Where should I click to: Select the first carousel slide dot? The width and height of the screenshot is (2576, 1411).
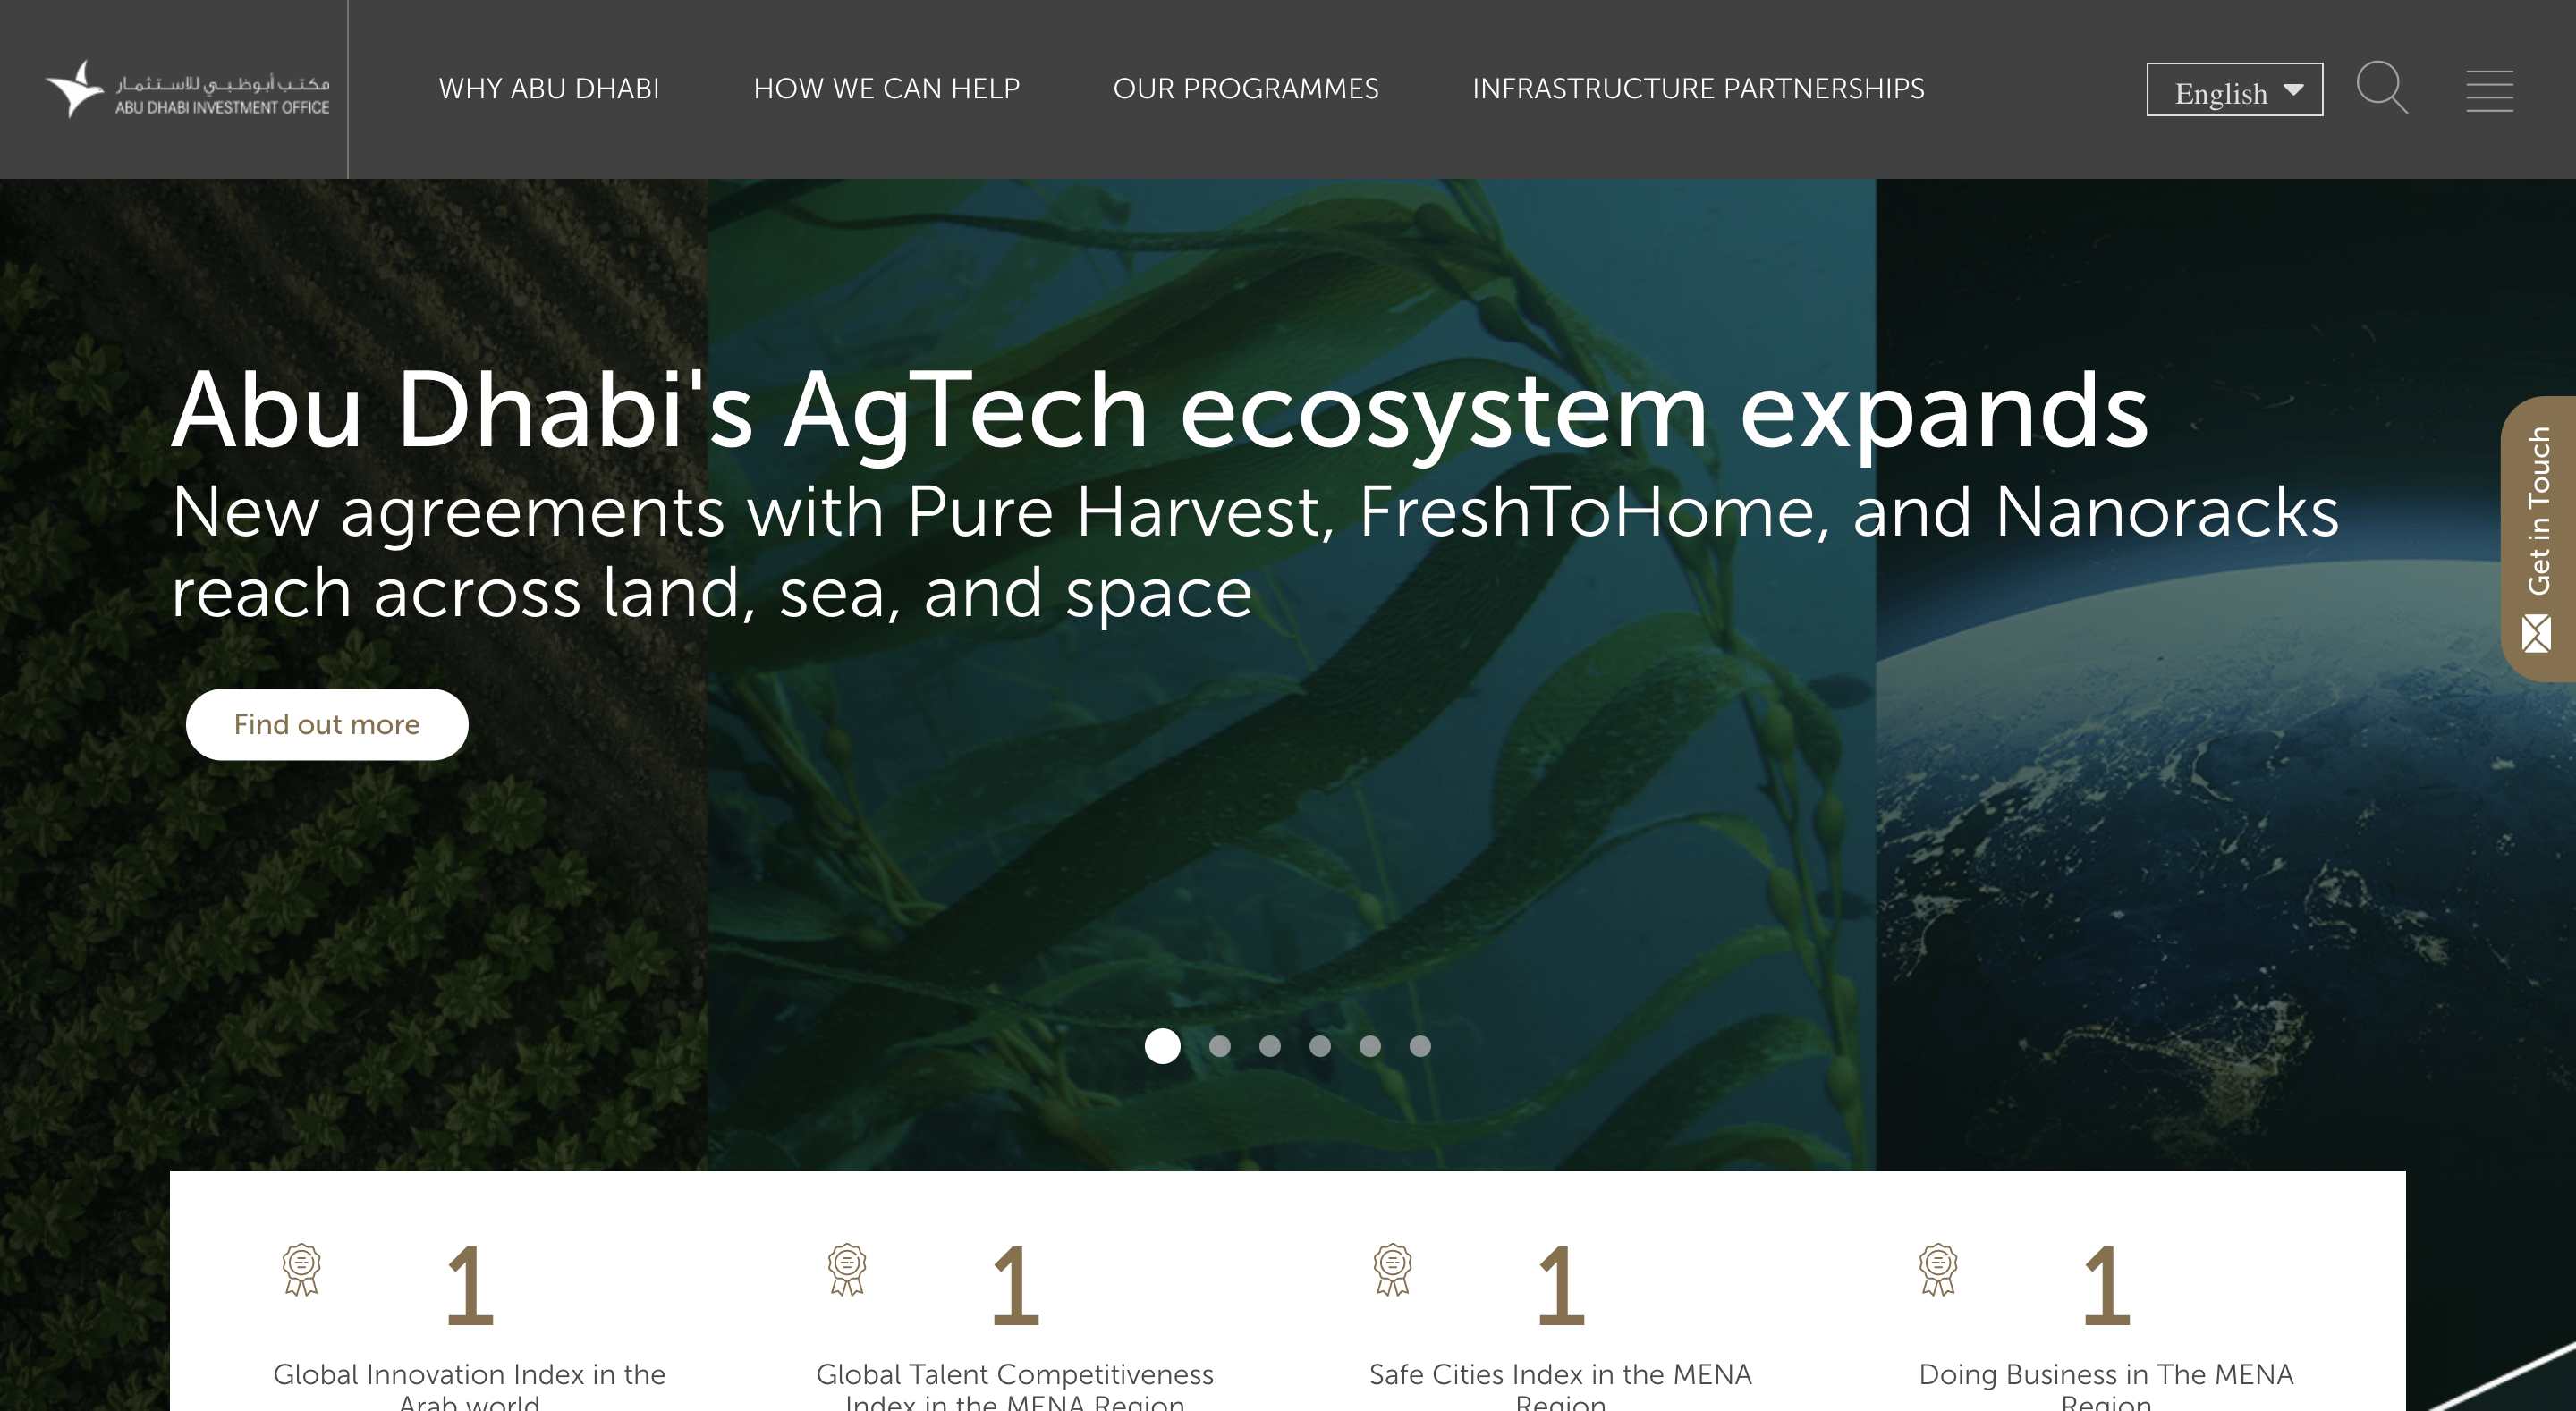[1162, 1046]
